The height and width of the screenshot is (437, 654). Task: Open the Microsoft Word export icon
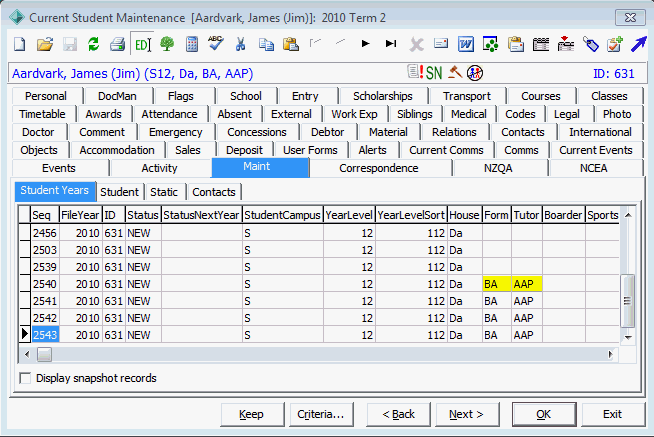465,44
